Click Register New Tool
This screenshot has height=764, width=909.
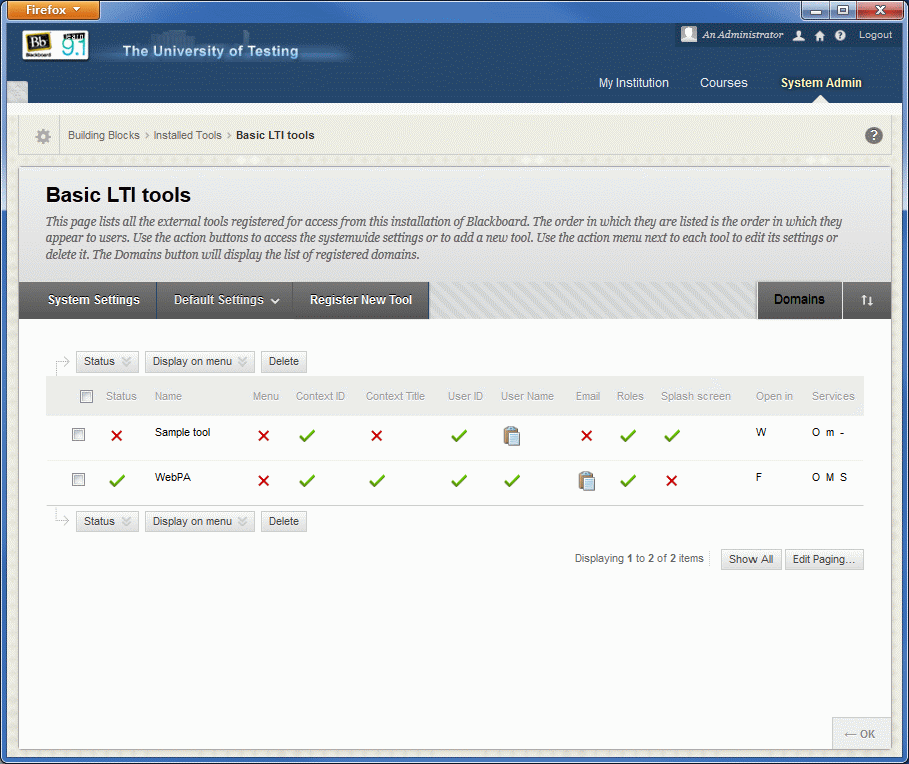[359, 300]
